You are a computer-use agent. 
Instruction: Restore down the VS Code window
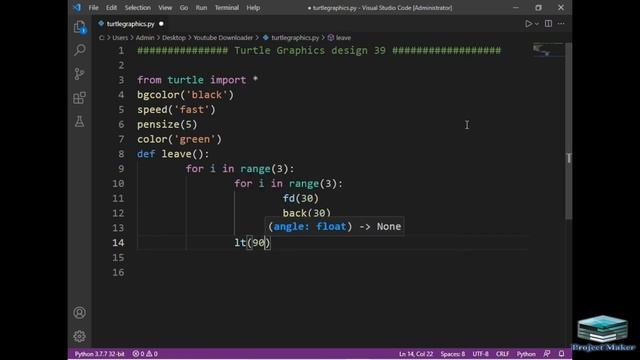[539, 7]
